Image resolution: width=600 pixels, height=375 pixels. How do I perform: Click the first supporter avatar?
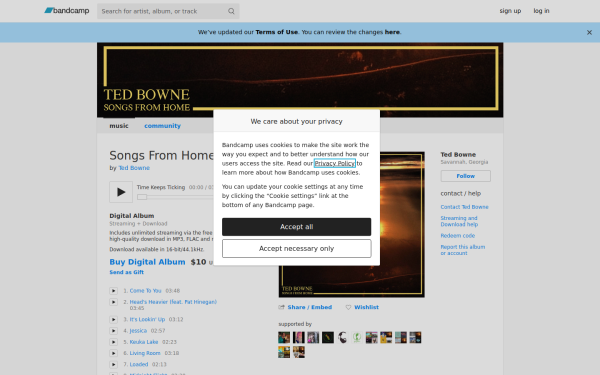(x=284, y=338)
